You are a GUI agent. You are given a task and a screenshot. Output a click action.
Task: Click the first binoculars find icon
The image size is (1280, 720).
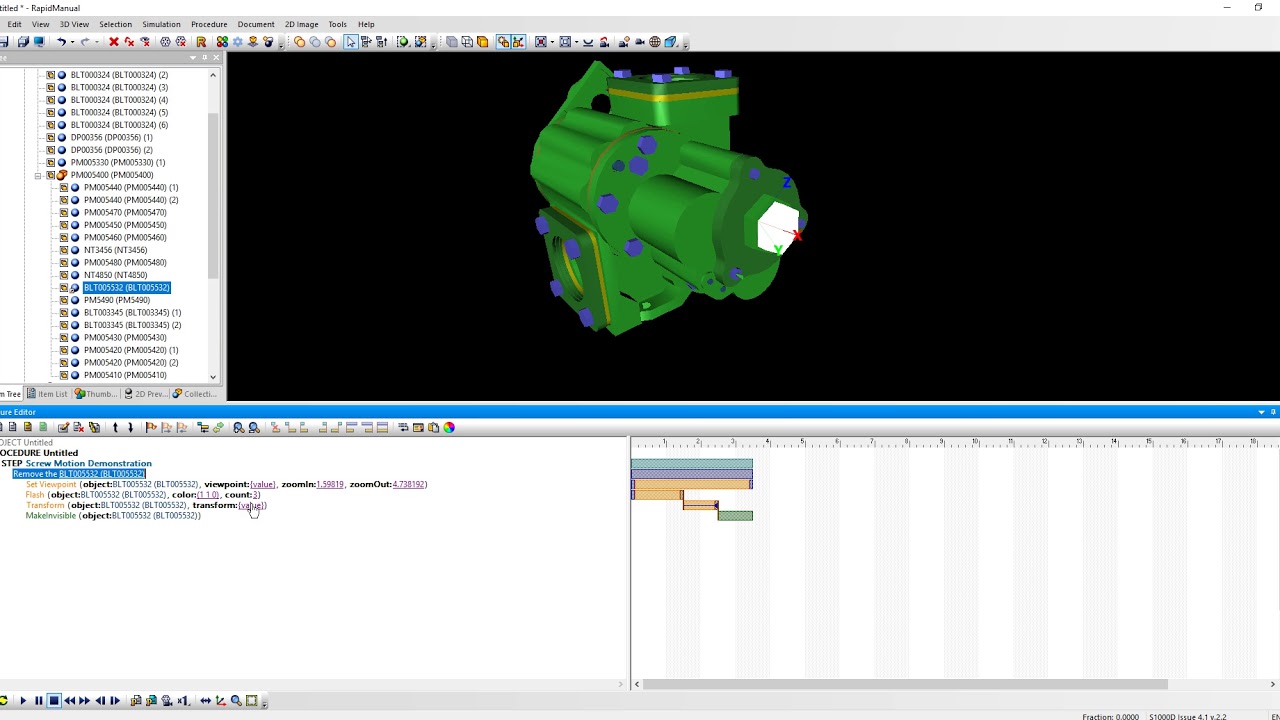point(238,427)
